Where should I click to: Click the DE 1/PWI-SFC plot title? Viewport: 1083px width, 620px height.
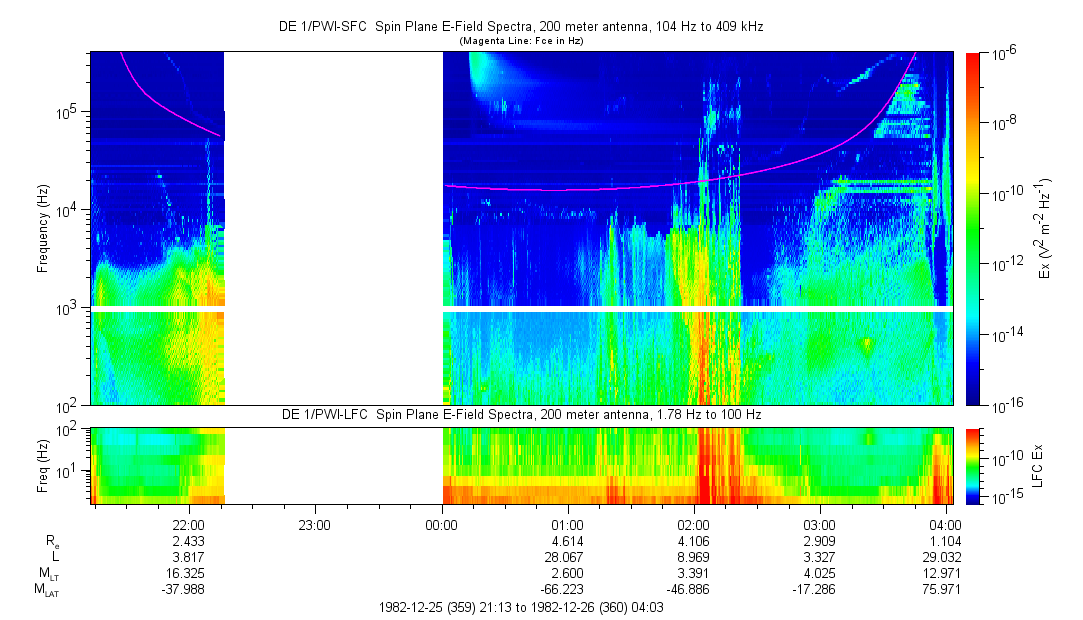point(520,27)
